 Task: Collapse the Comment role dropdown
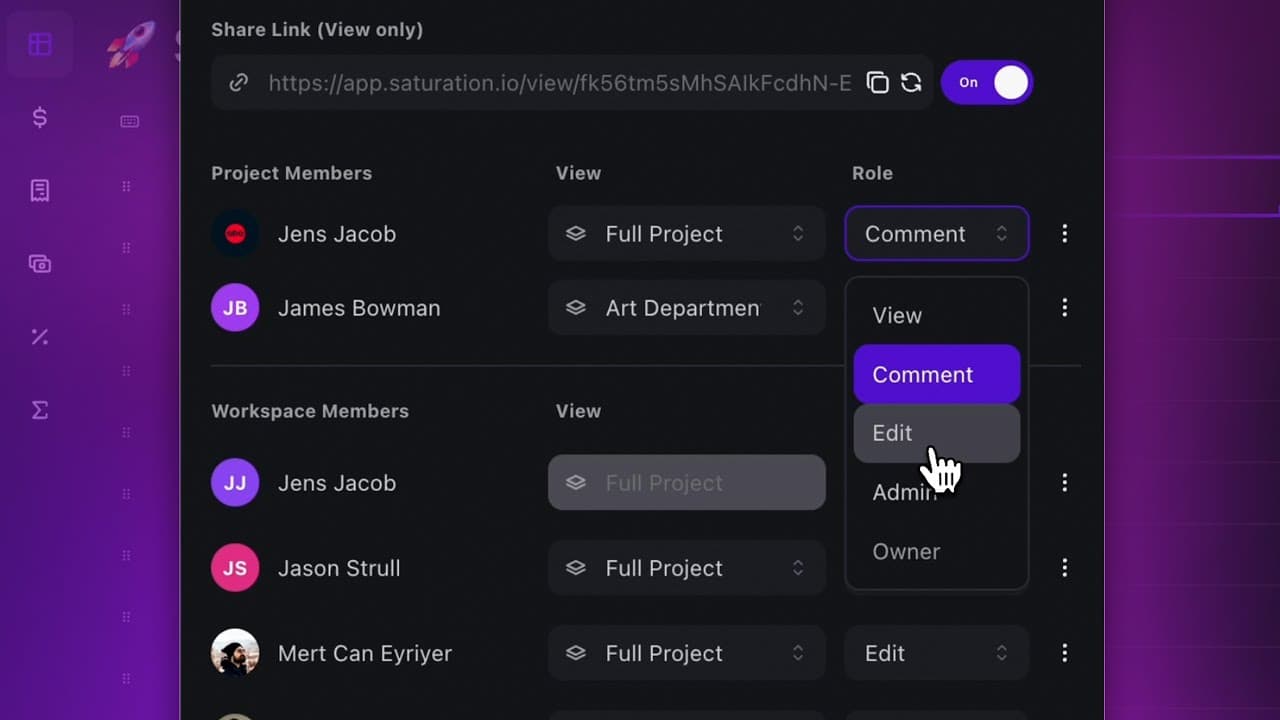[x=937, y=234]
